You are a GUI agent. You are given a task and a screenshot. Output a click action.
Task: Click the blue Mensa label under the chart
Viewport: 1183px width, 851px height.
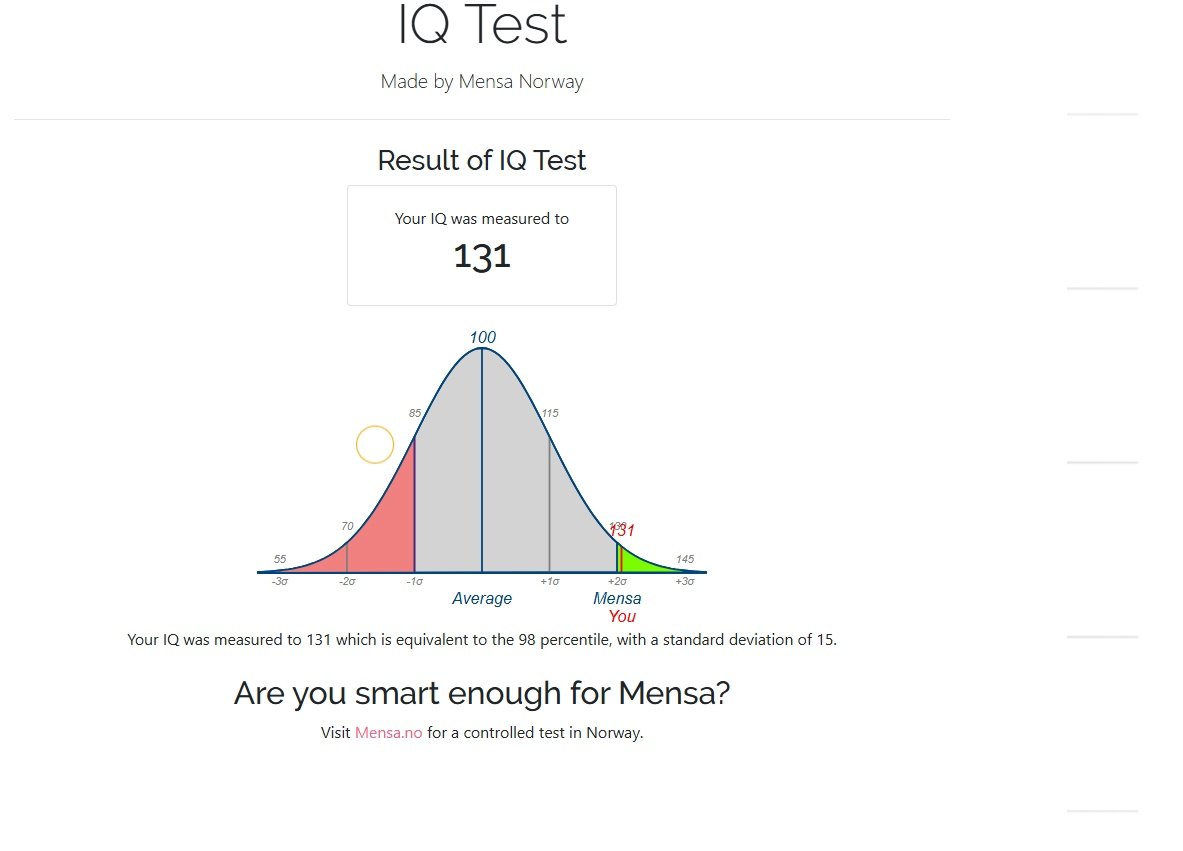pyautogui.click(x=617, y=598)
